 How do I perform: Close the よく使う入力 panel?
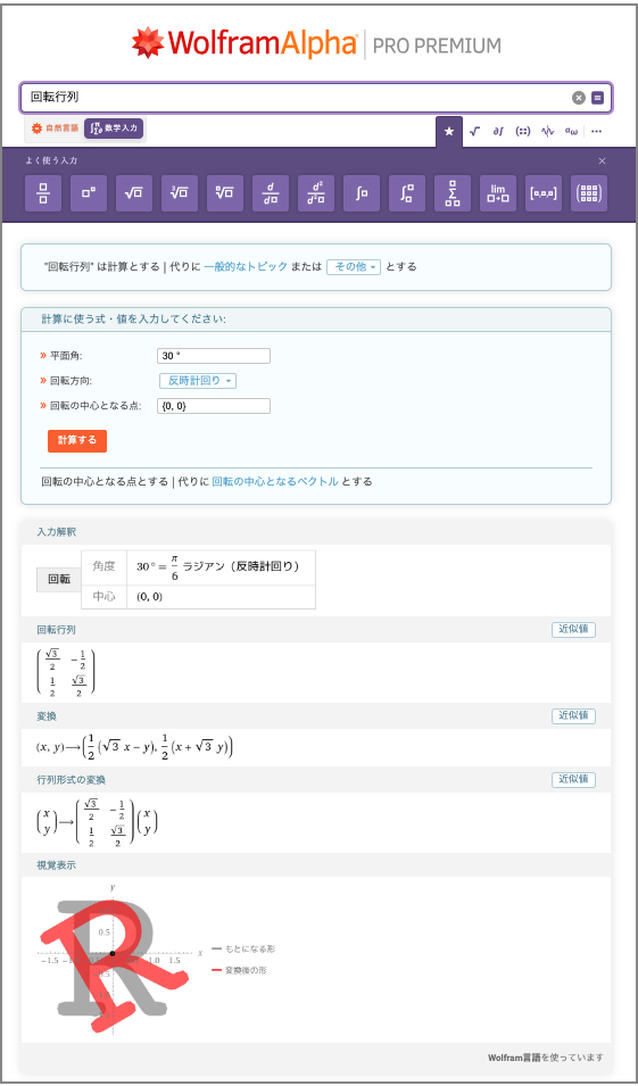(602, 161)
